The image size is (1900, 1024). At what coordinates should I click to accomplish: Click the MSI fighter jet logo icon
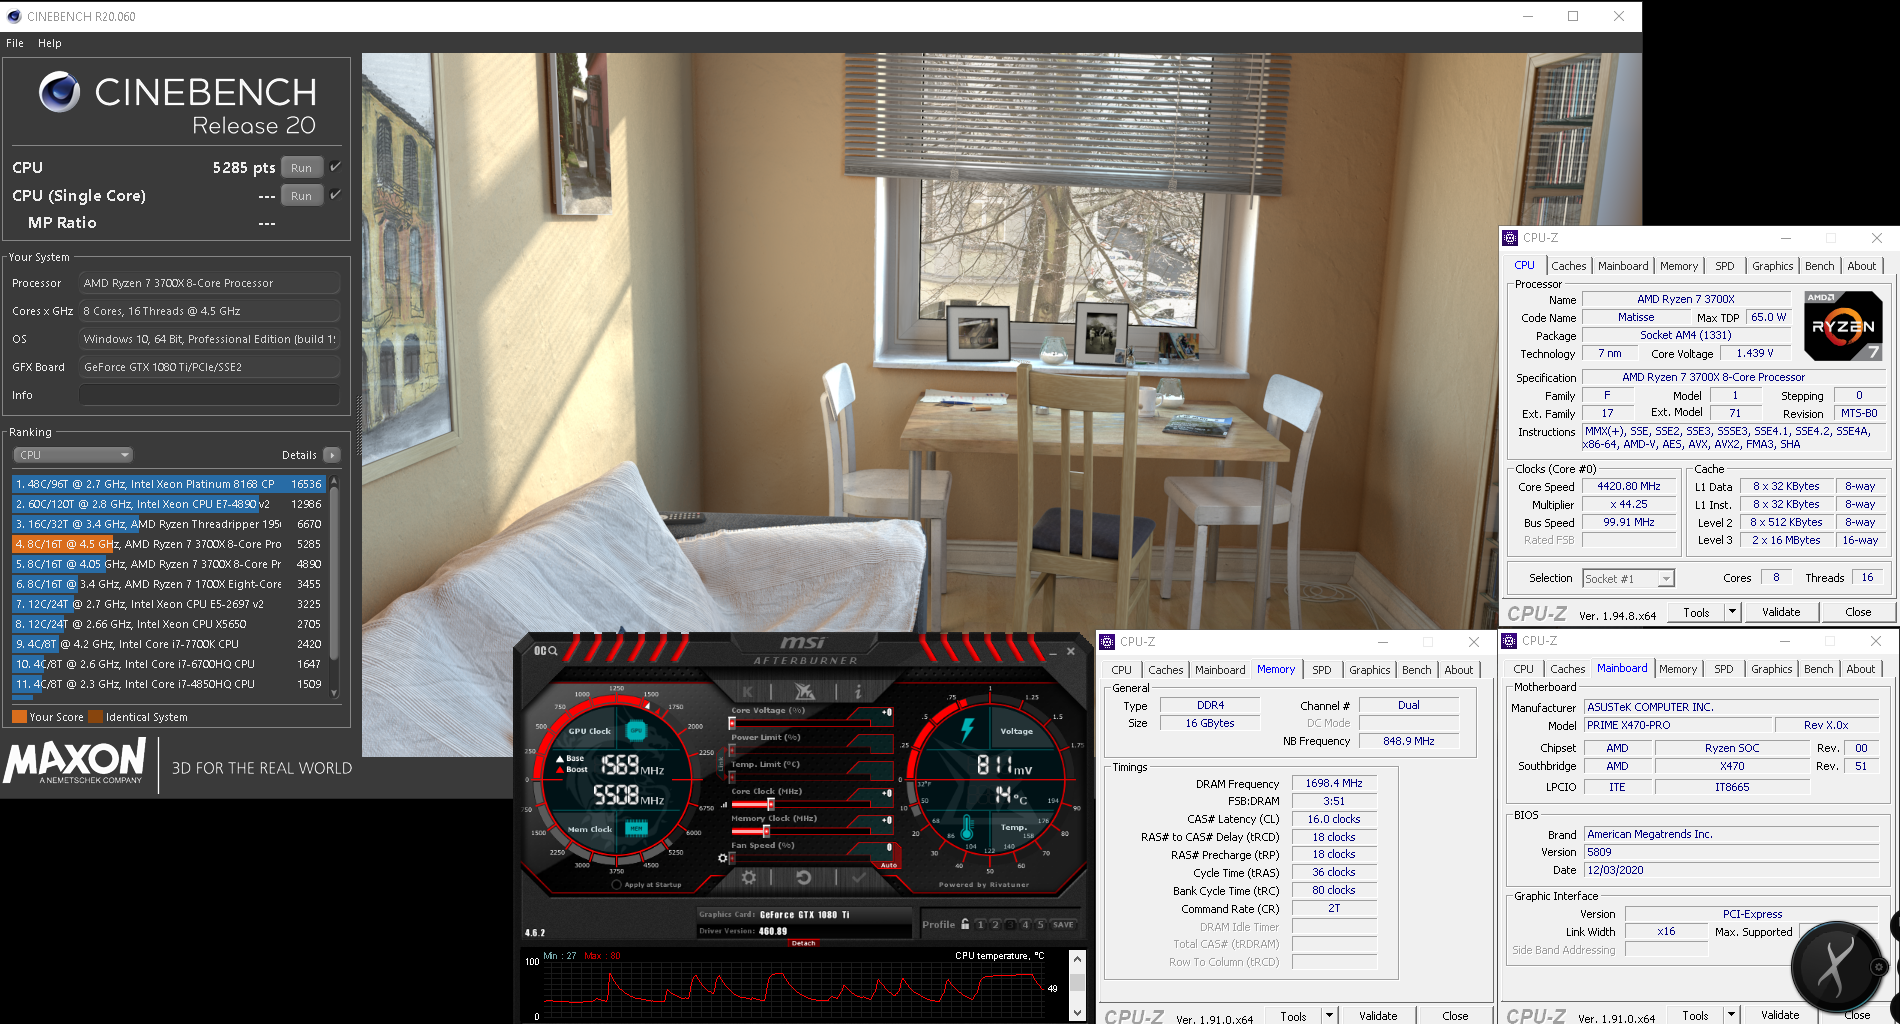click(803, 691)
